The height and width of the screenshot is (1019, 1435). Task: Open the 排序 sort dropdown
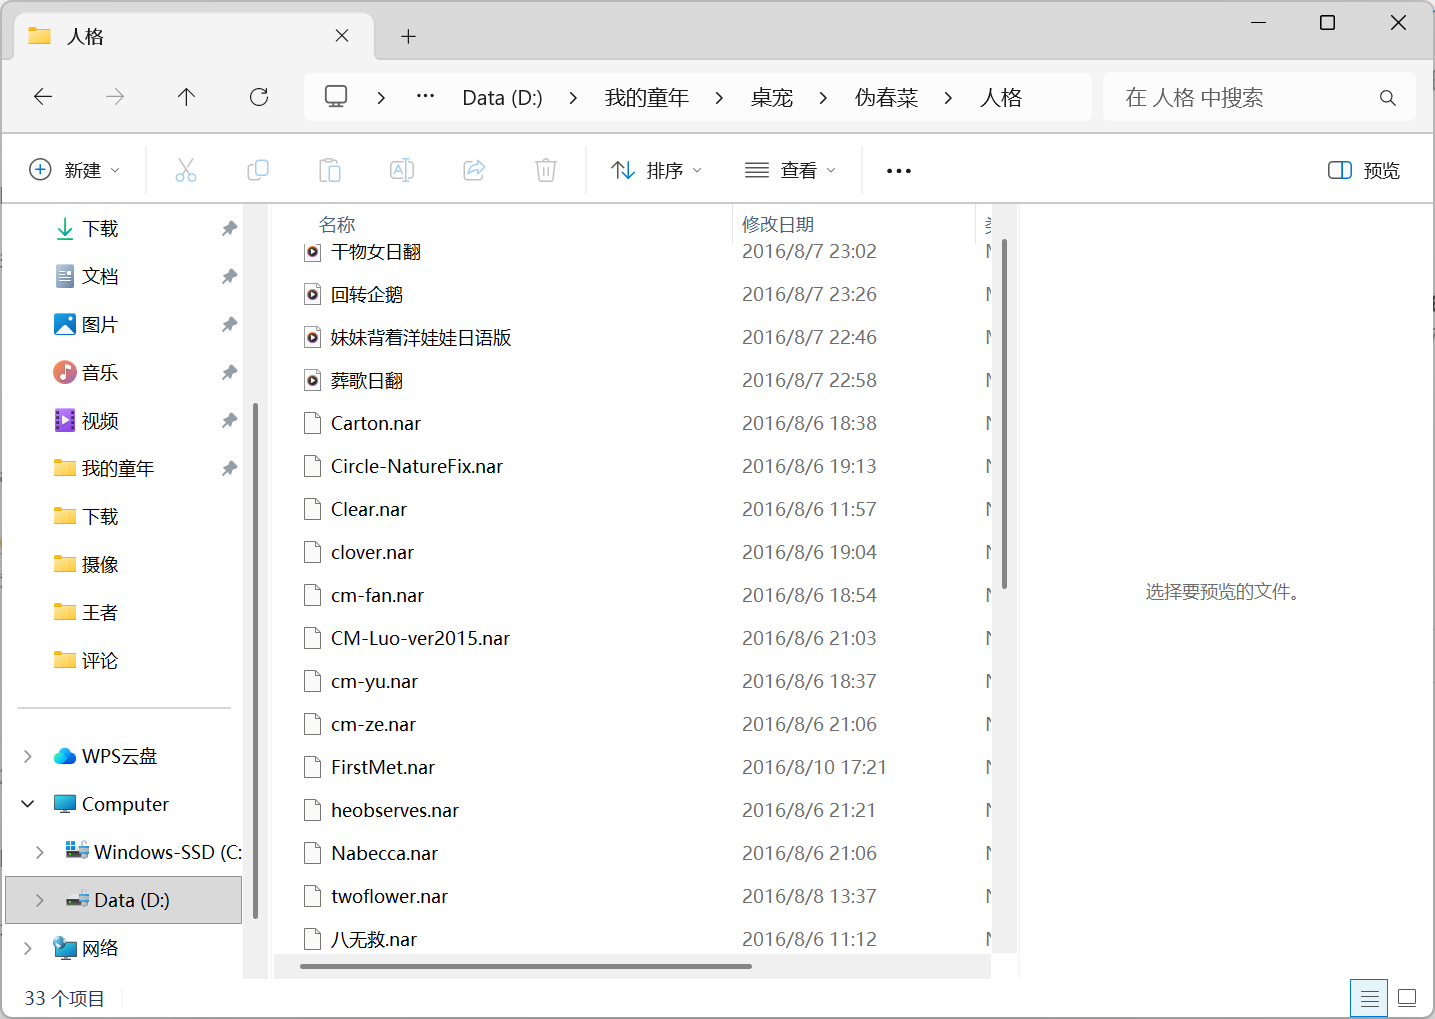click(657, 171)
